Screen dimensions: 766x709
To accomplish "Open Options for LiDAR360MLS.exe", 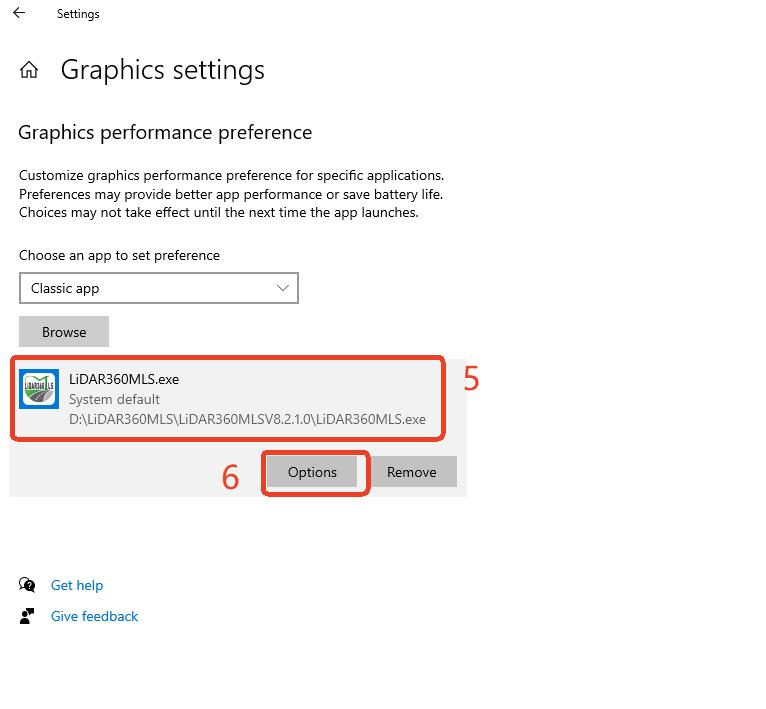I will 312,472.
